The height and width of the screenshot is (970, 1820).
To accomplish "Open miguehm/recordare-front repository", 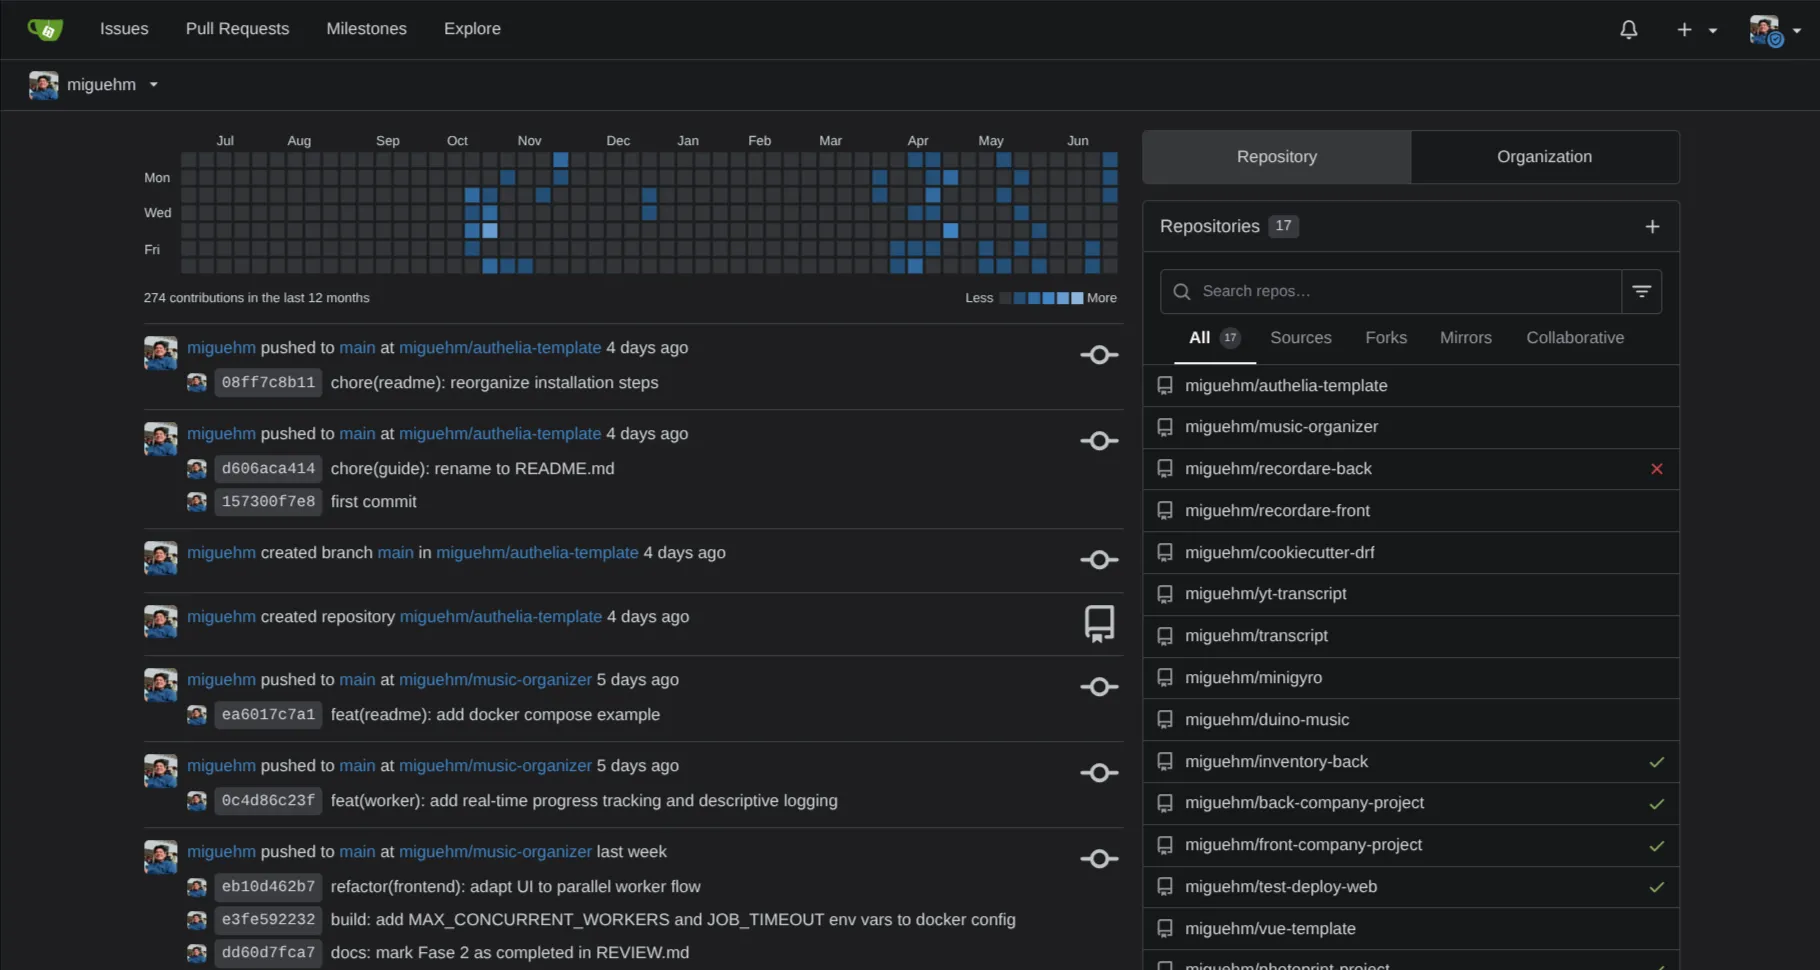I will [x=1277, y=511].
